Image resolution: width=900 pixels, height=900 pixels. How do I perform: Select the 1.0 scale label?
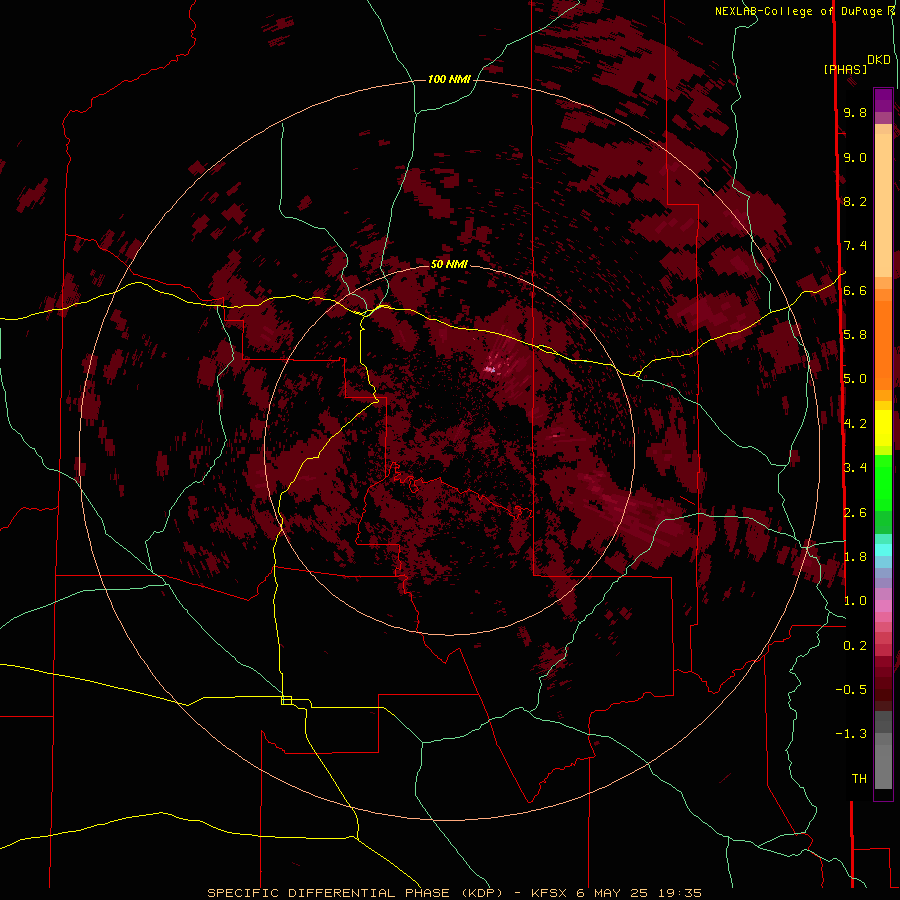point(855,601)
